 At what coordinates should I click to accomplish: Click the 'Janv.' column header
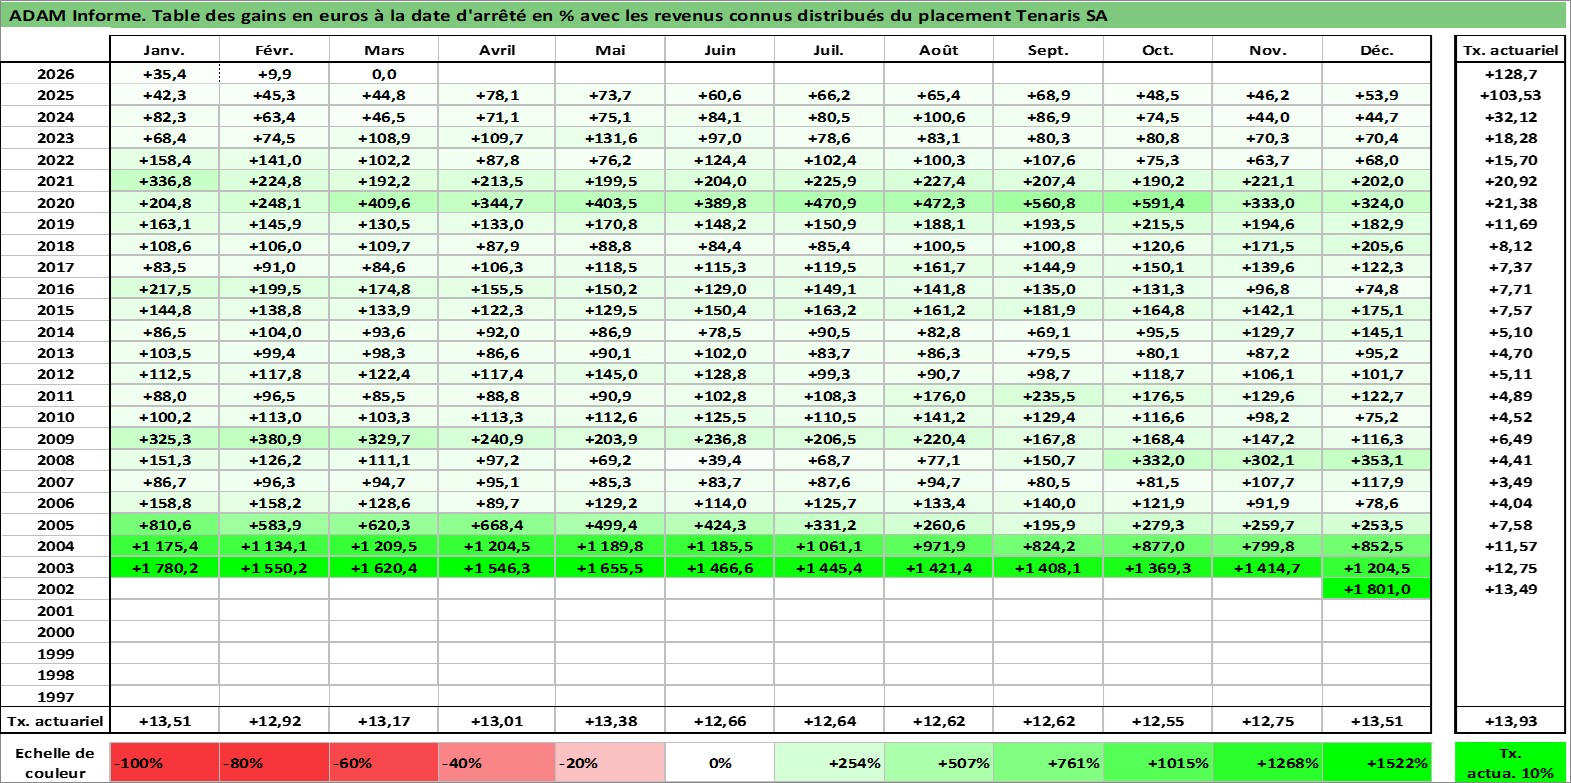click(x=164, y=50)
